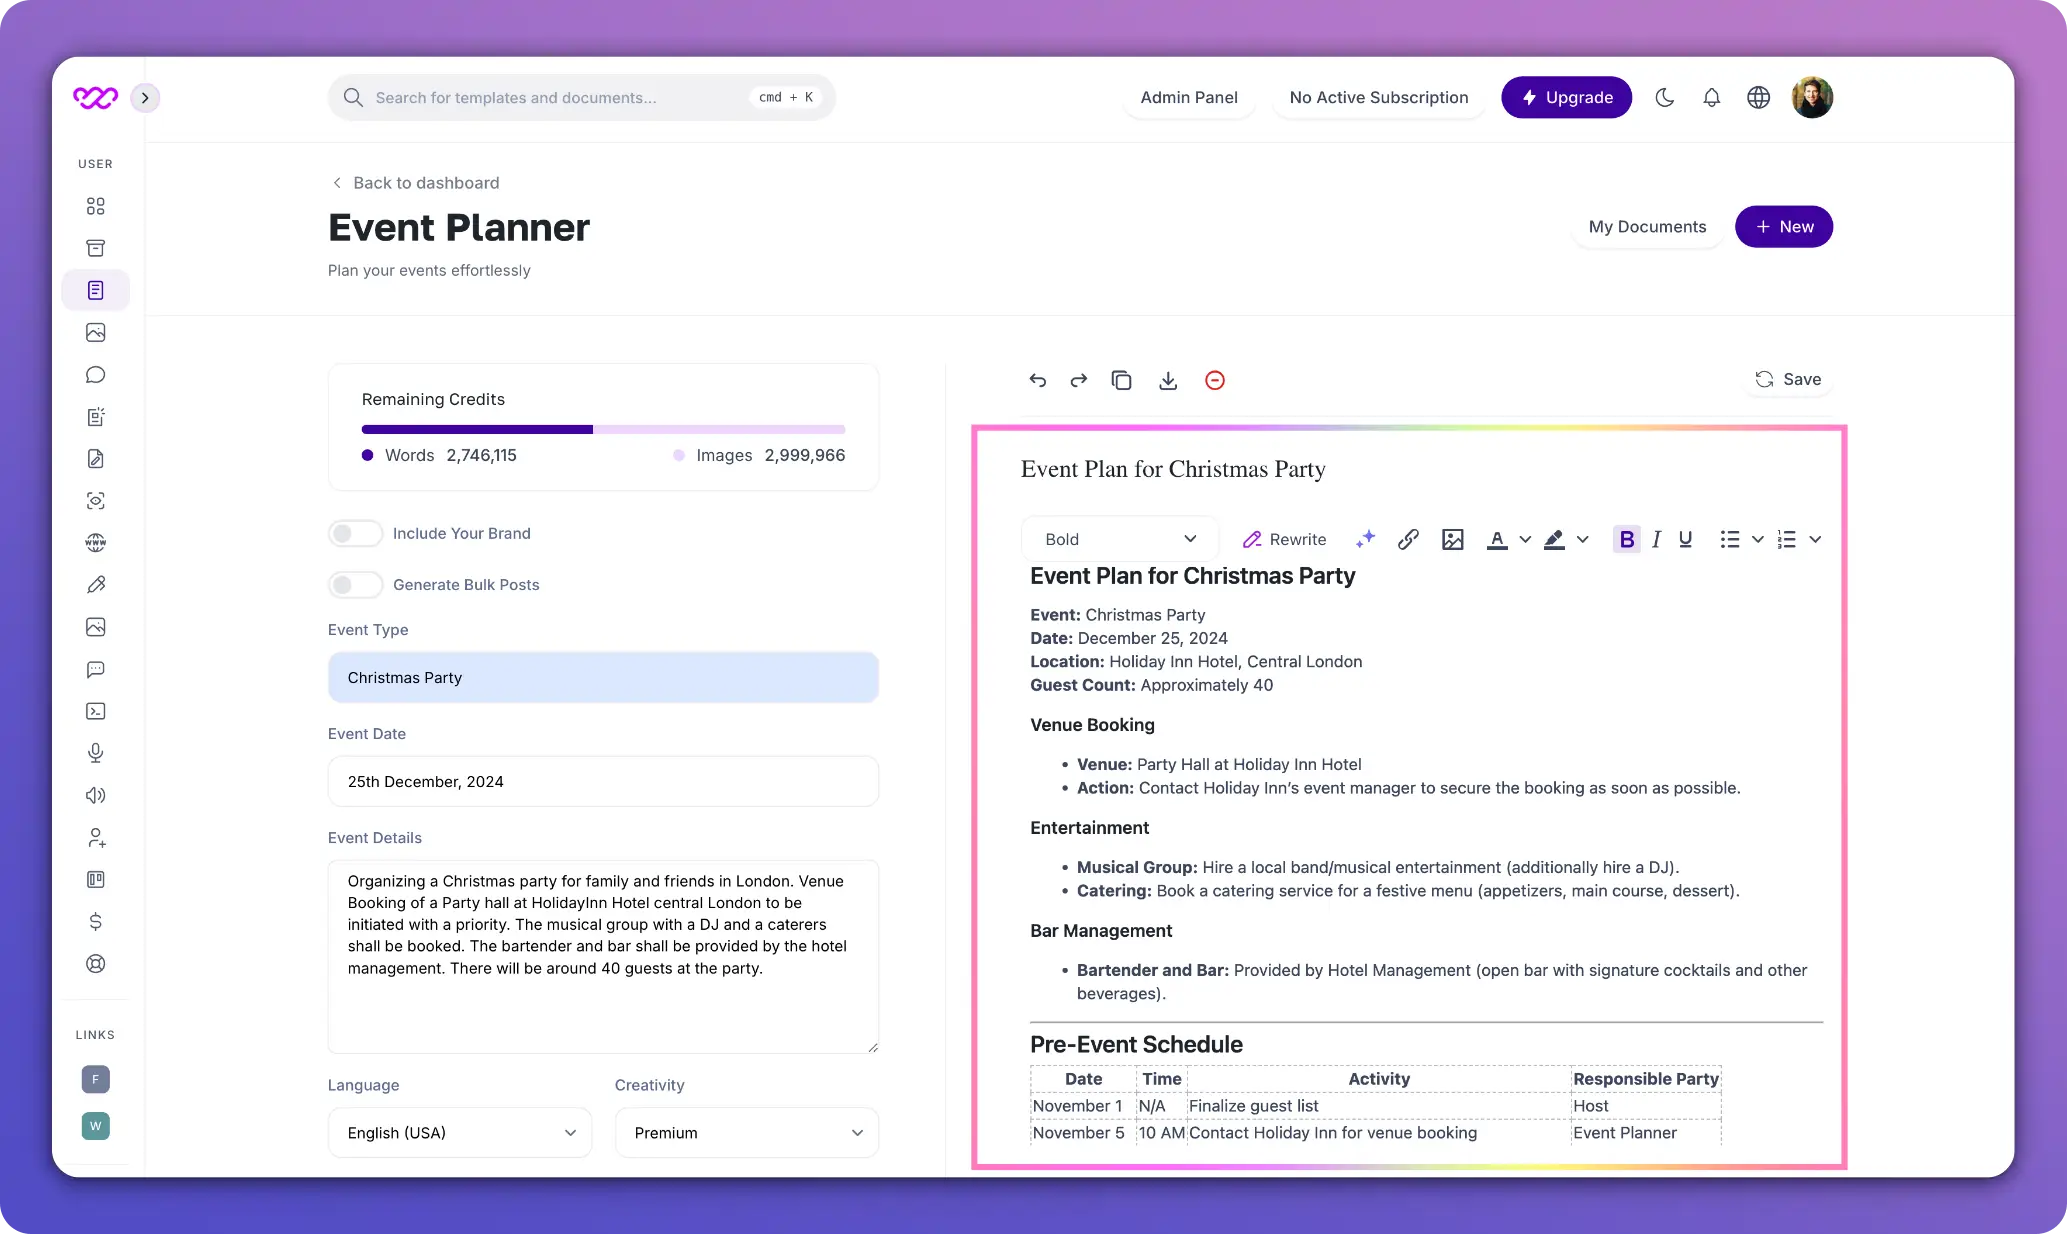
Task: Click the Underline formatting icon
Action: [x=1687, y=539]
